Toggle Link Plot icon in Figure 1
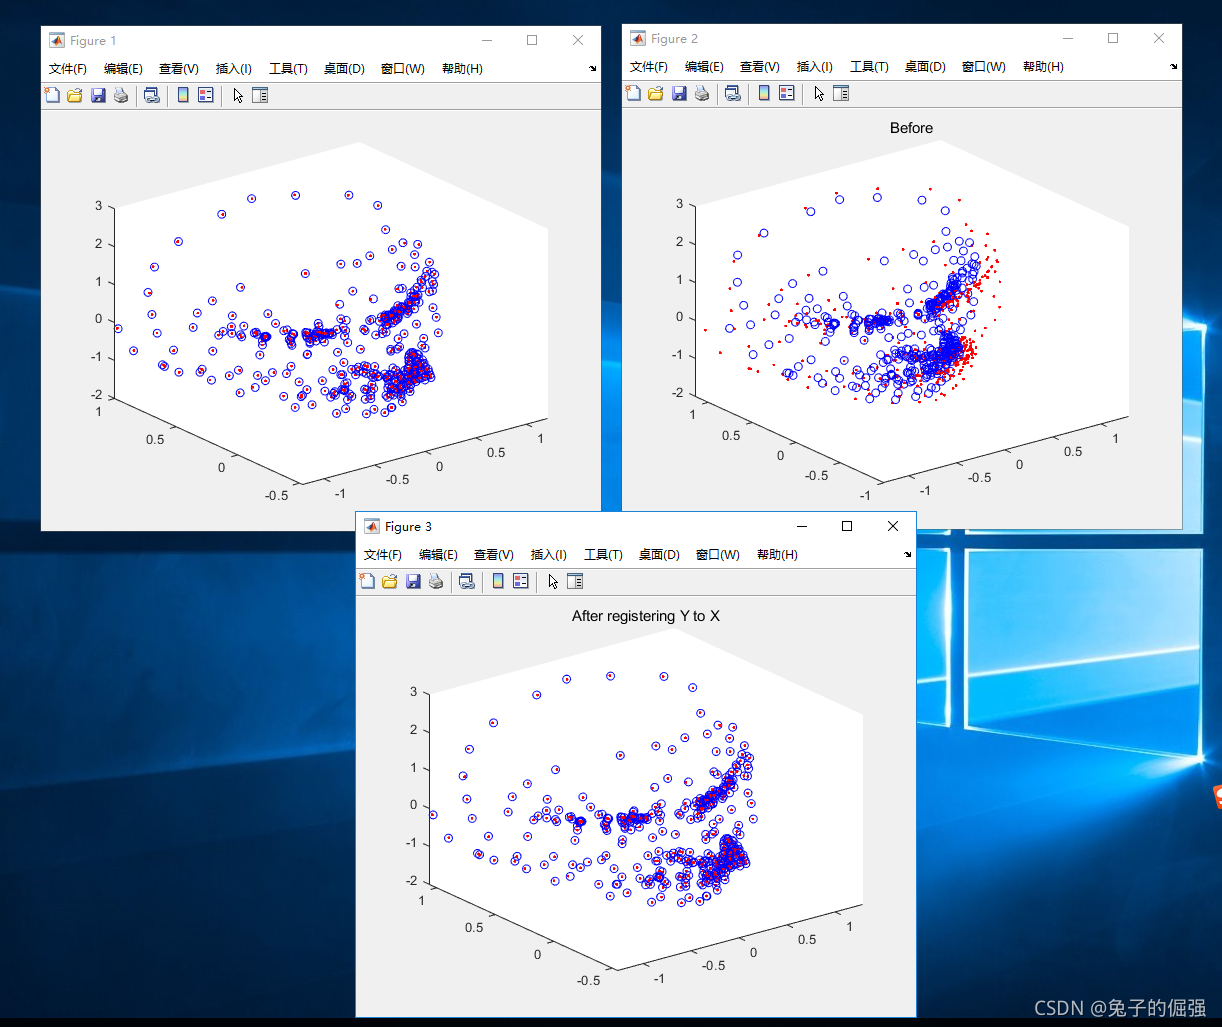This screenshot has height=1027, width=1222. 152,95
